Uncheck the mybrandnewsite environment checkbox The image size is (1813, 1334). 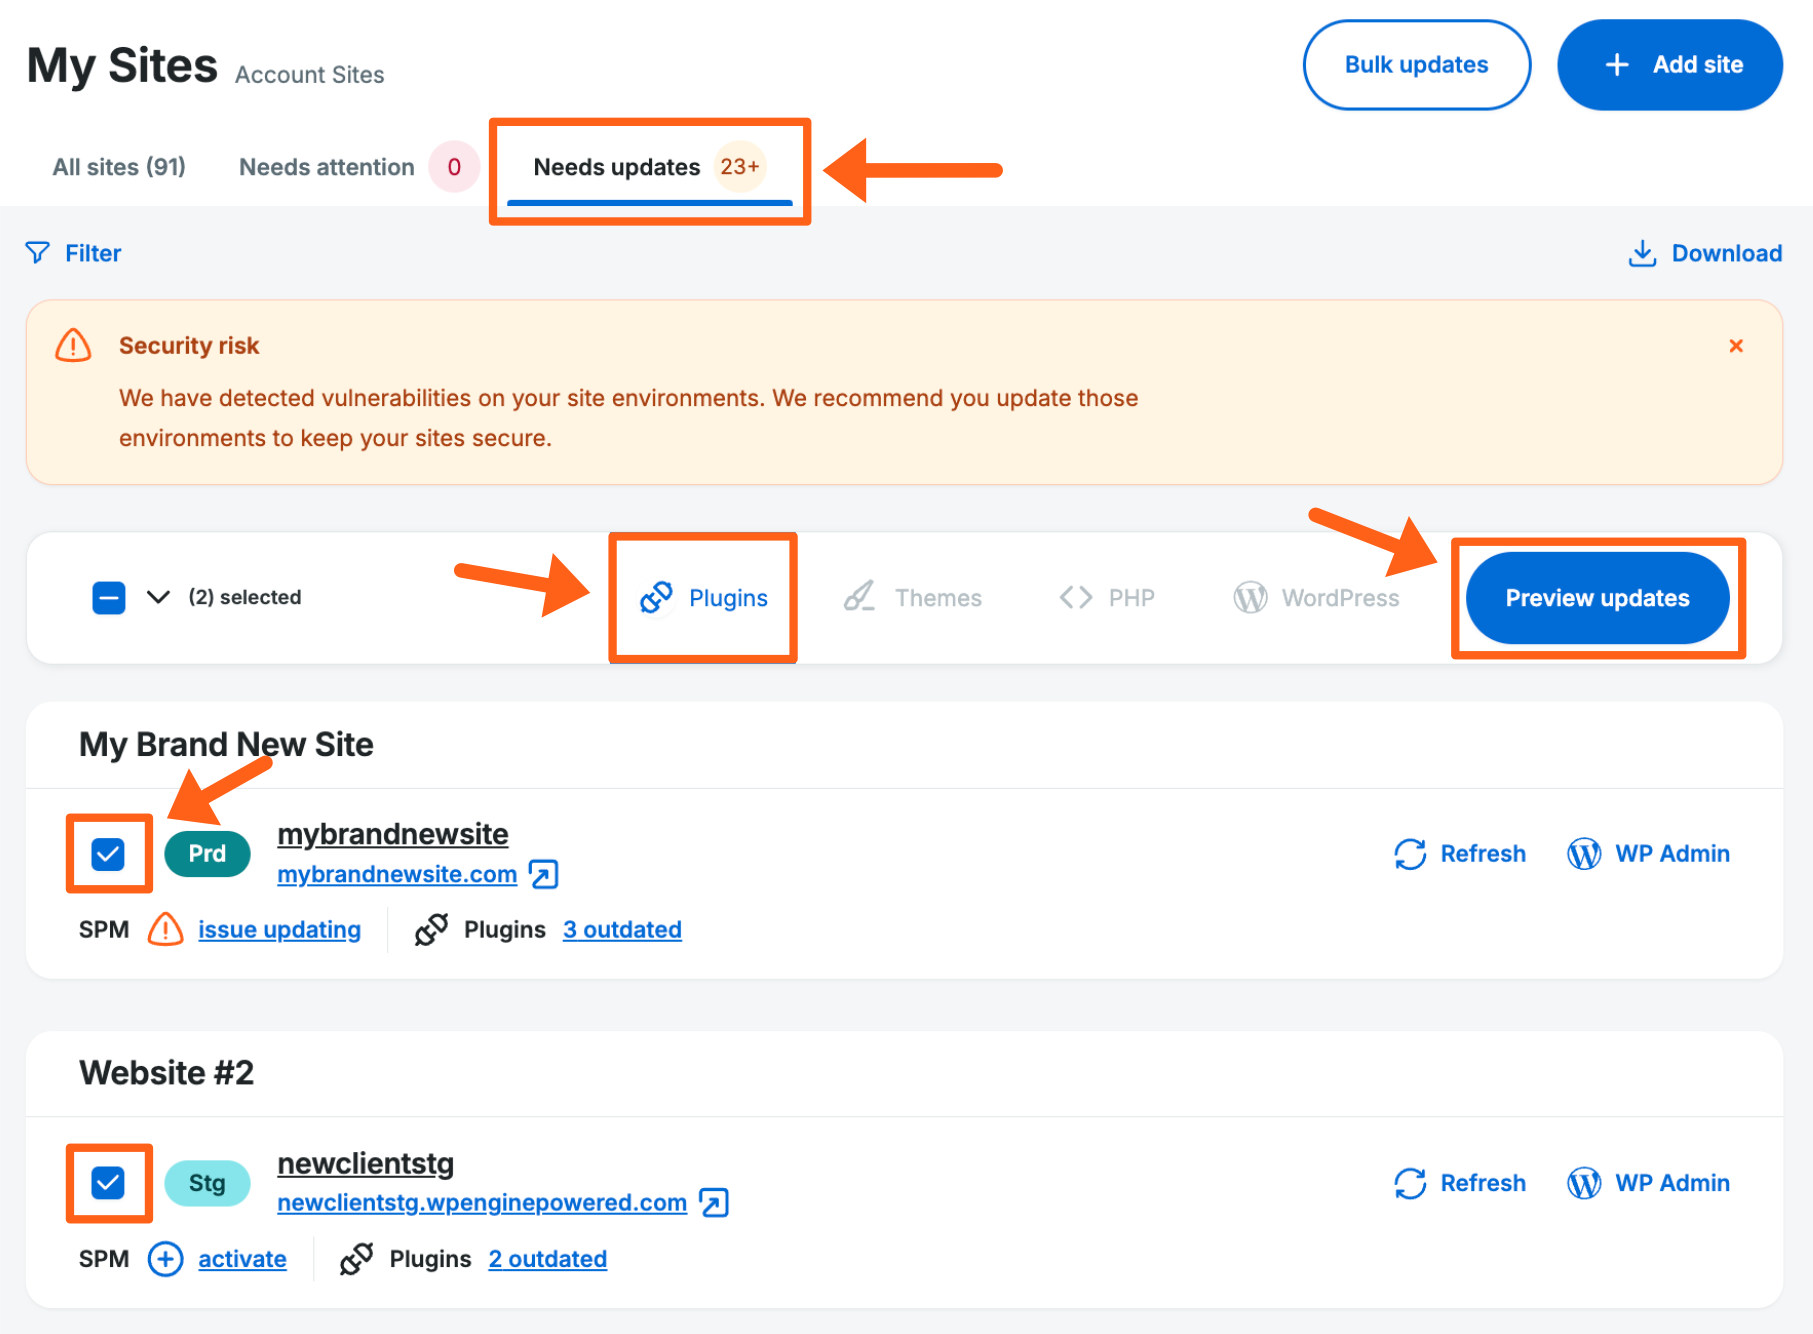108,853
